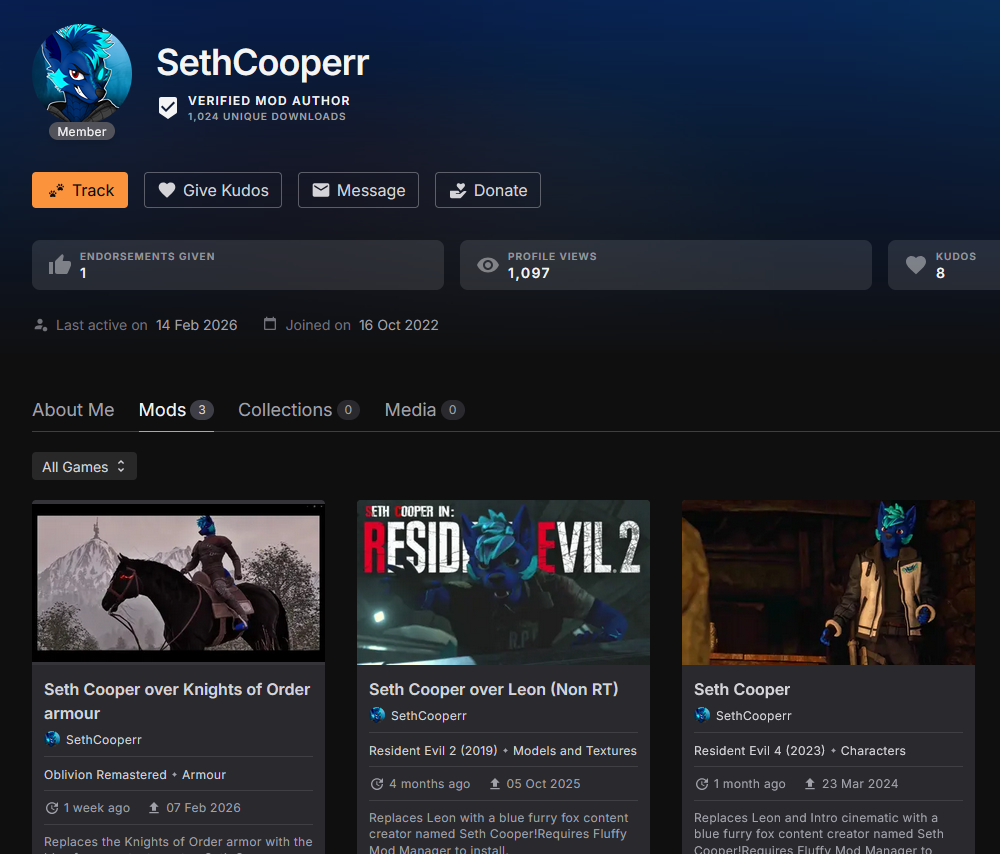Open the Resident Evil 4 (2023) game link
This screenshot has width=1000, height=854.
pyautogui.click(x=760, y=751)
